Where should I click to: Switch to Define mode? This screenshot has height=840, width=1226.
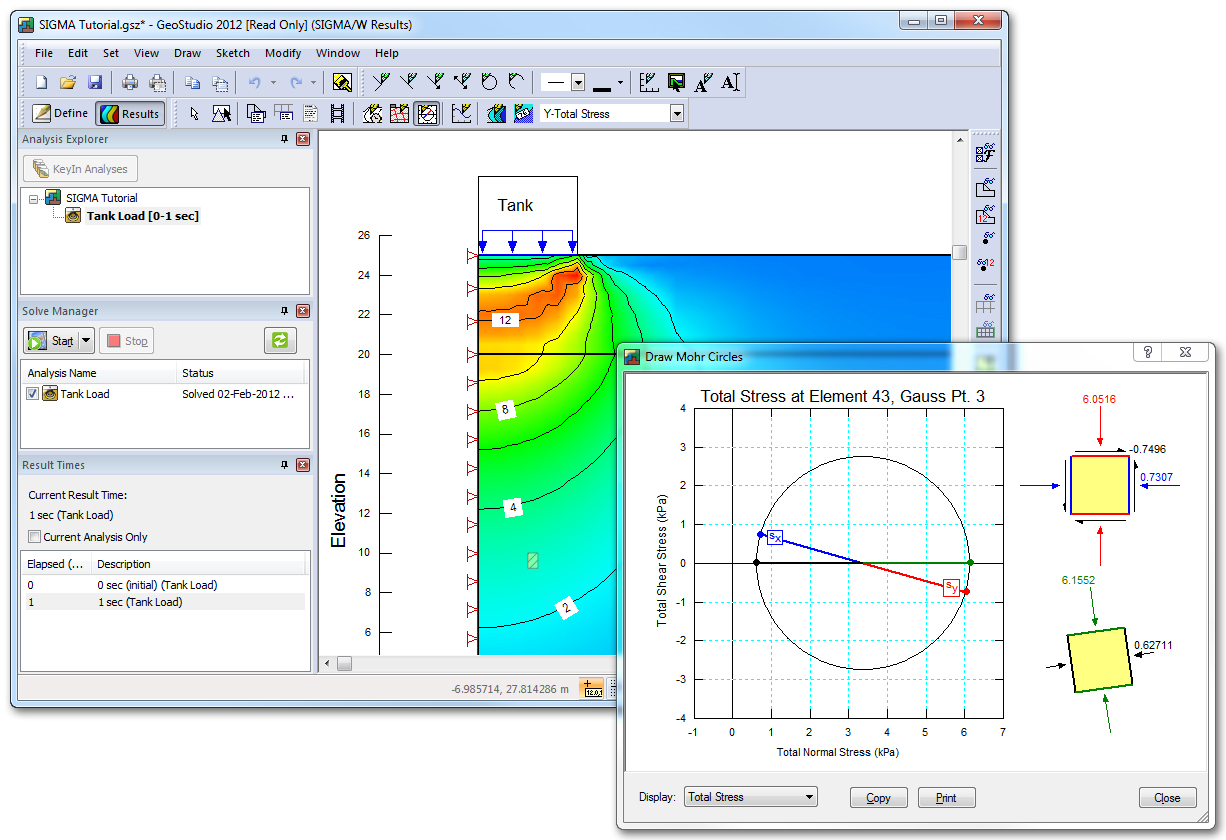[x=60, y=114]
